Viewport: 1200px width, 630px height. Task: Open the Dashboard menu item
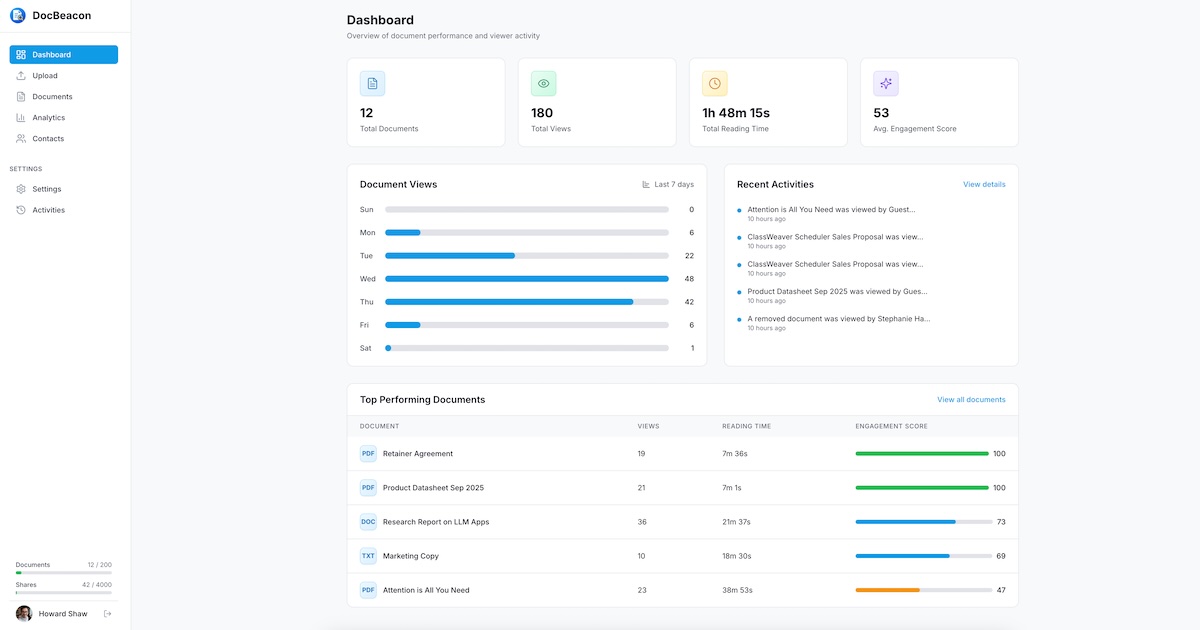(64, 55)
